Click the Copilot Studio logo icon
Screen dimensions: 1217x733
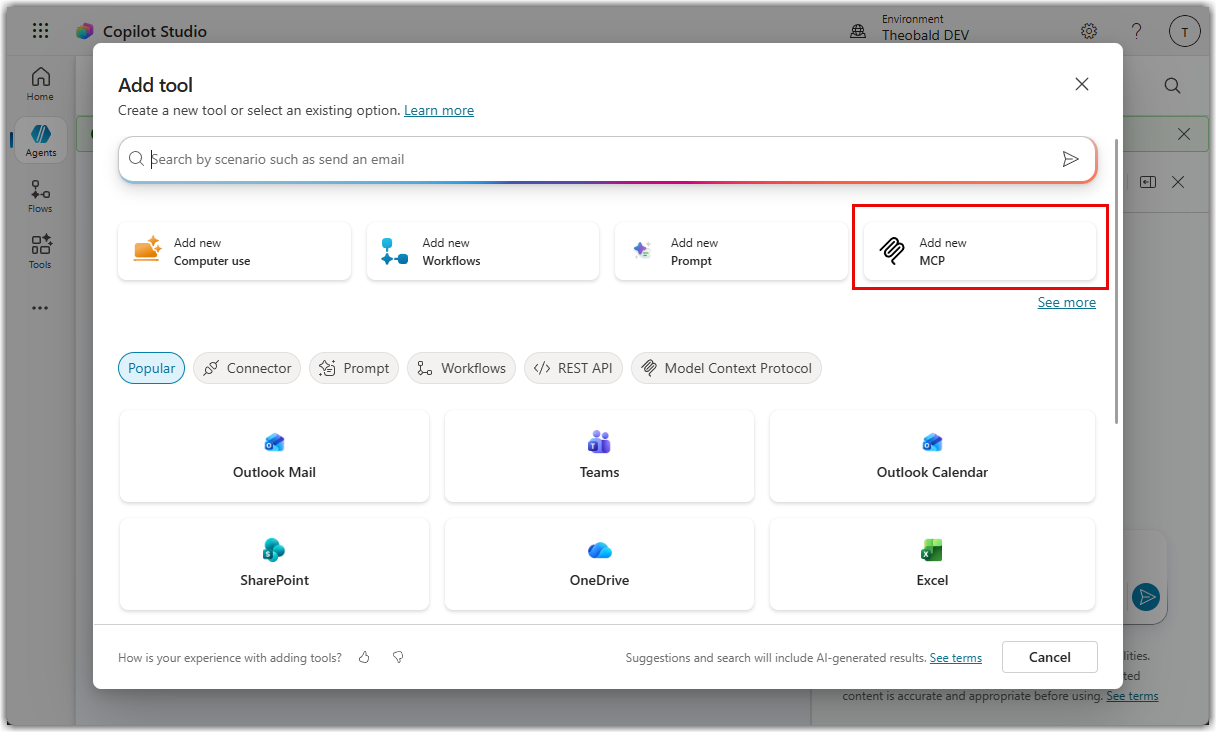coord(85,31)
